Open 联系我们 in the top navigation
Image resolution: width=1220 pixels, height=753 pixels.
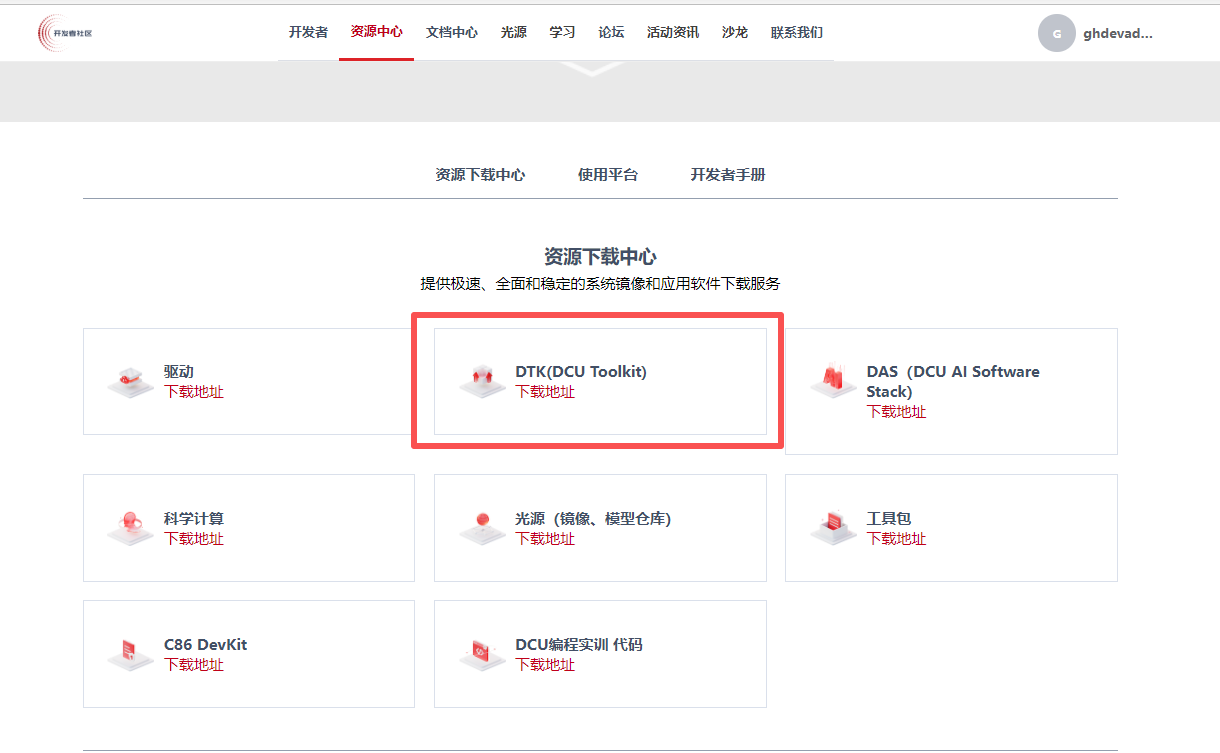click(796, 32)
